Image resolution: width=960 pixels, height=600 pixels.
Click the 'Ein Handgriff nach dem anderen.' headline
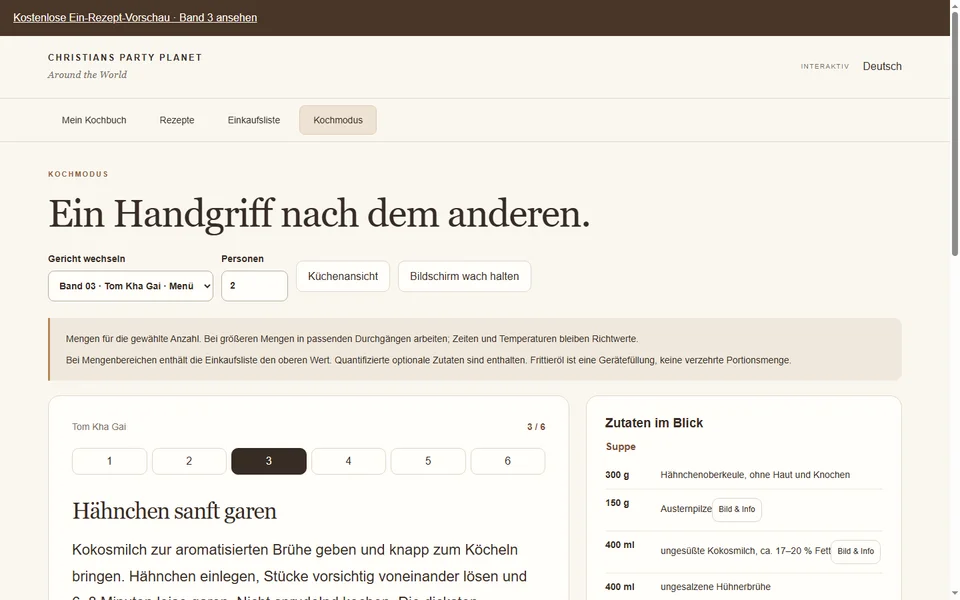coord(319,214)
